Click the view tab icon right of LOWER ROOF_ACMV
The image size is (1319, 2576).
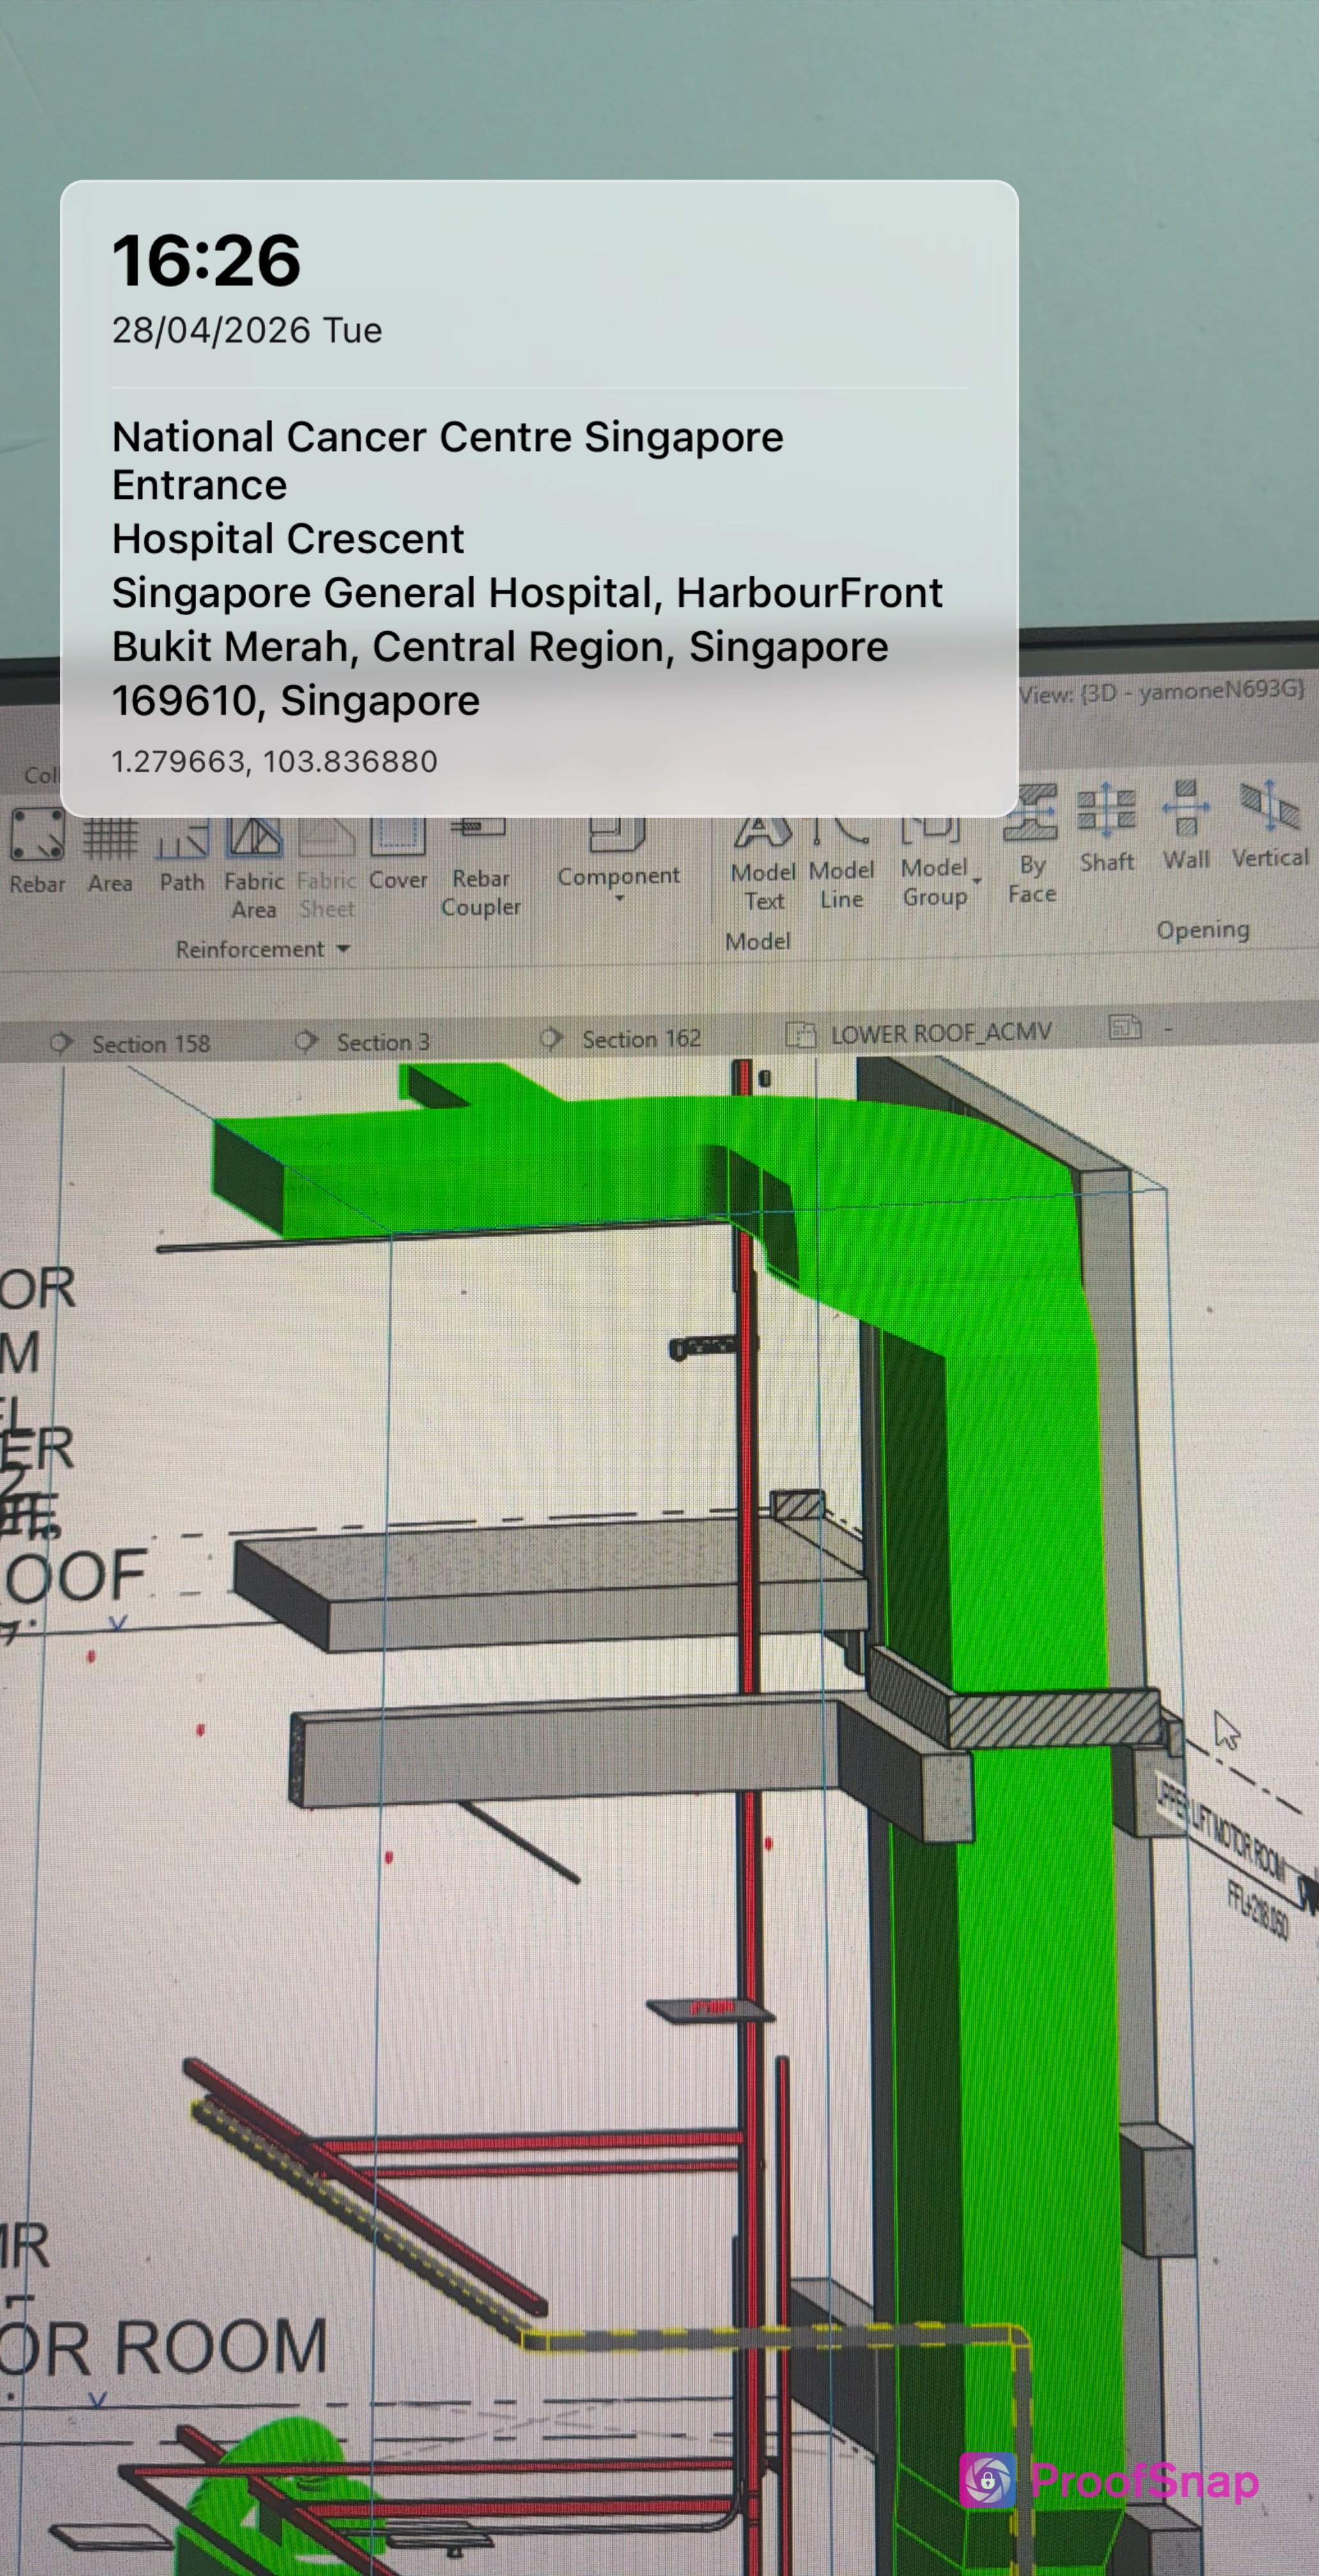point(1125,1027)
